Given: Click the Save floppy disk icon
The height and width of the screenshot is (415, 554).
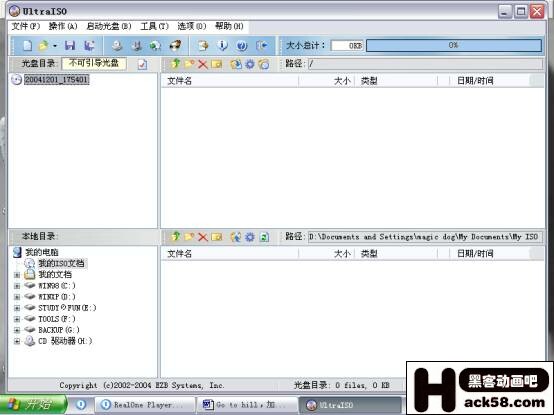Looking at the screenshot, I should pos(70,46).
